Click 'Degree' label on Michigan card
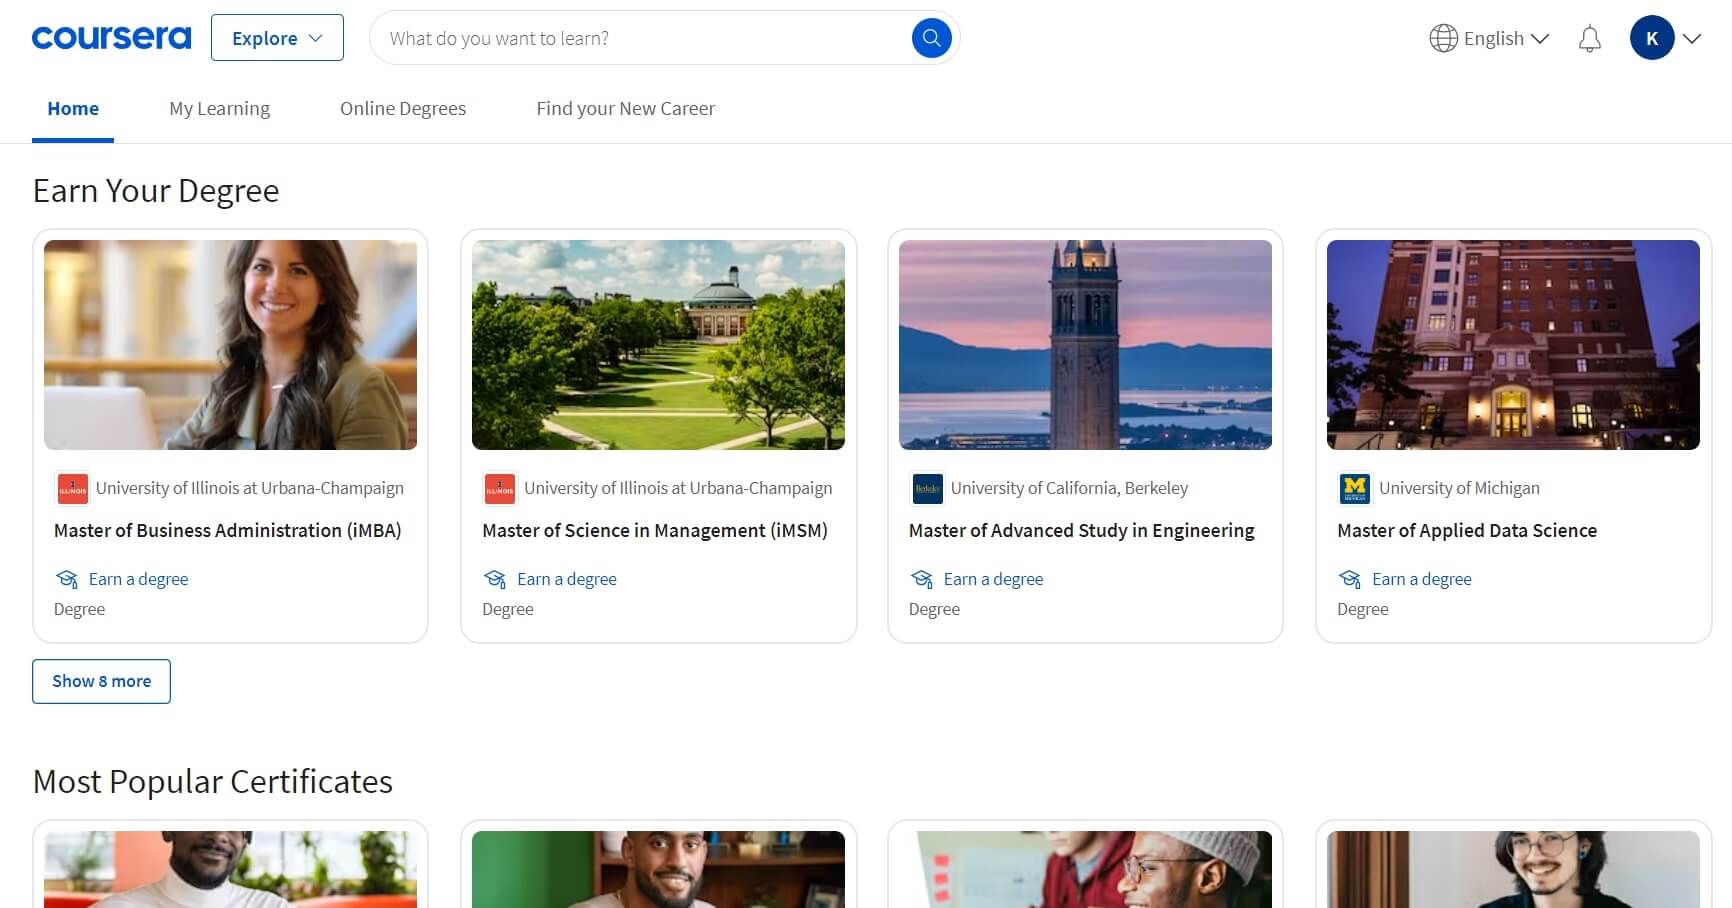 tap(1362, 609)
